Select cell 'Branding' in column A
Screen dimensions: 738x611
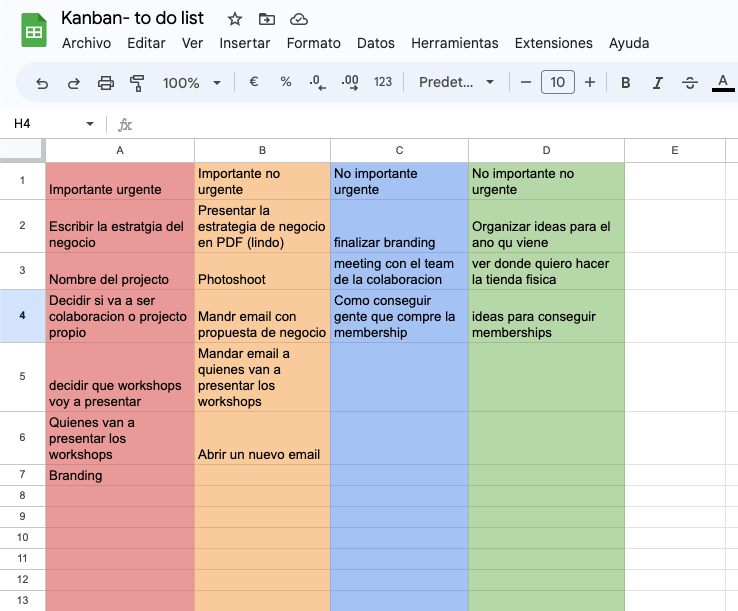120,475
